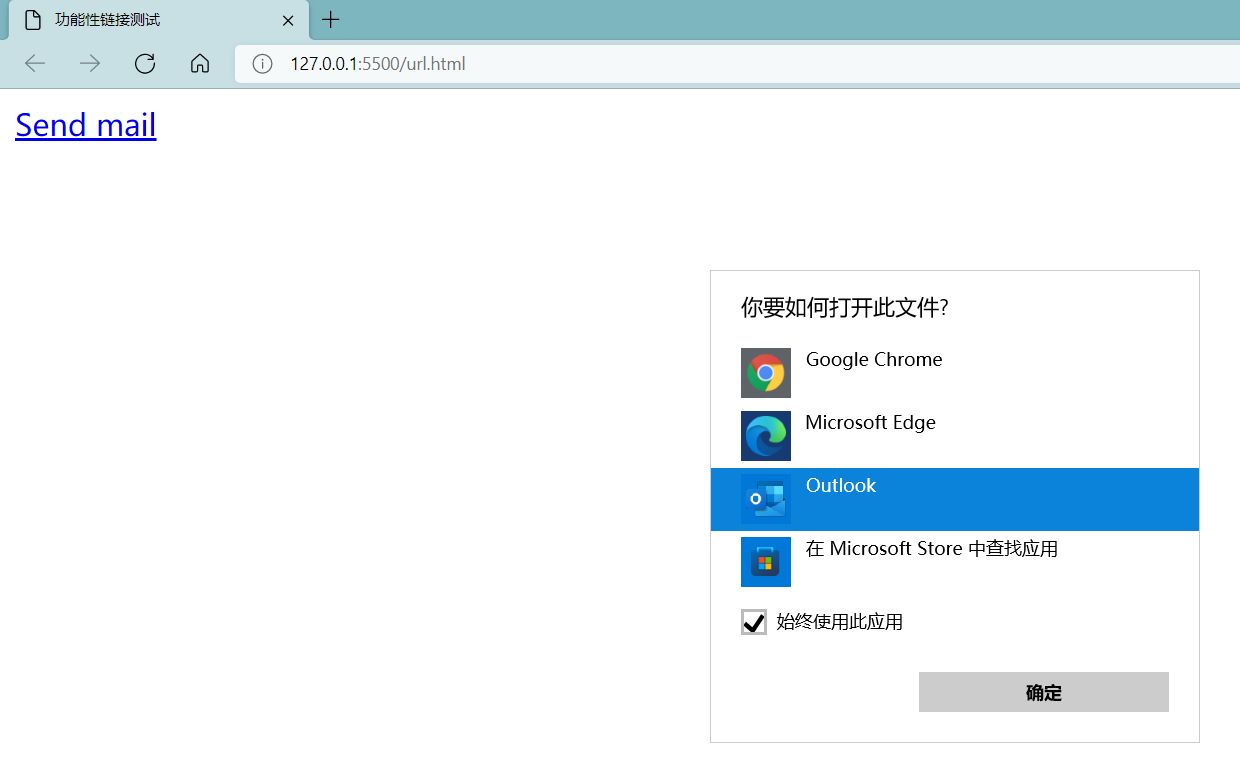
Task: Click the browser forward arrow
Action: [x=90, y=64]
